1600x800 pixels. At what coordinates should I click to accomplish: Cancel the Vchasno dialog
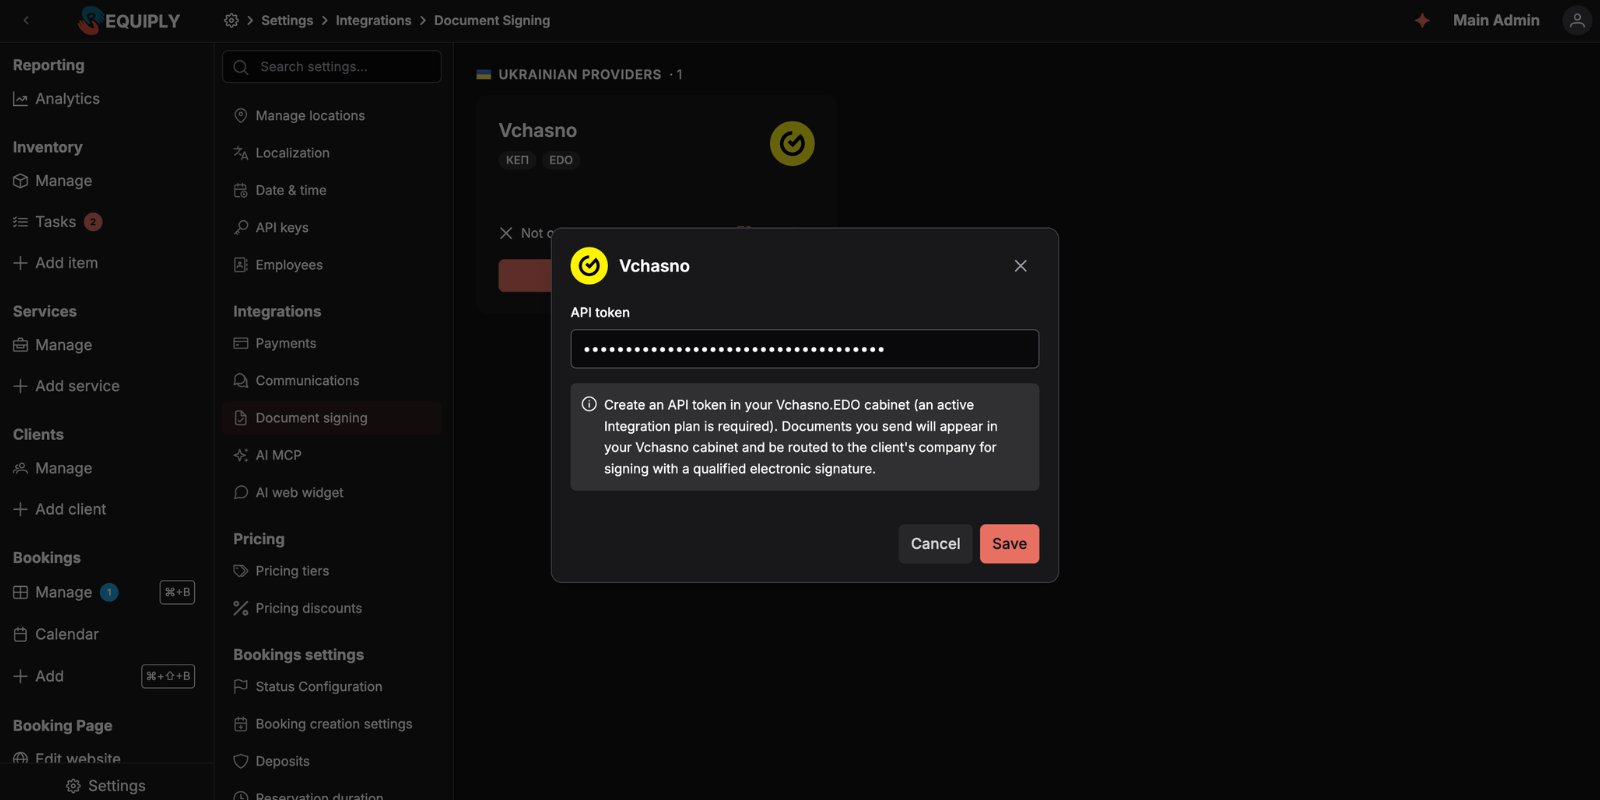tap(935, 544)
